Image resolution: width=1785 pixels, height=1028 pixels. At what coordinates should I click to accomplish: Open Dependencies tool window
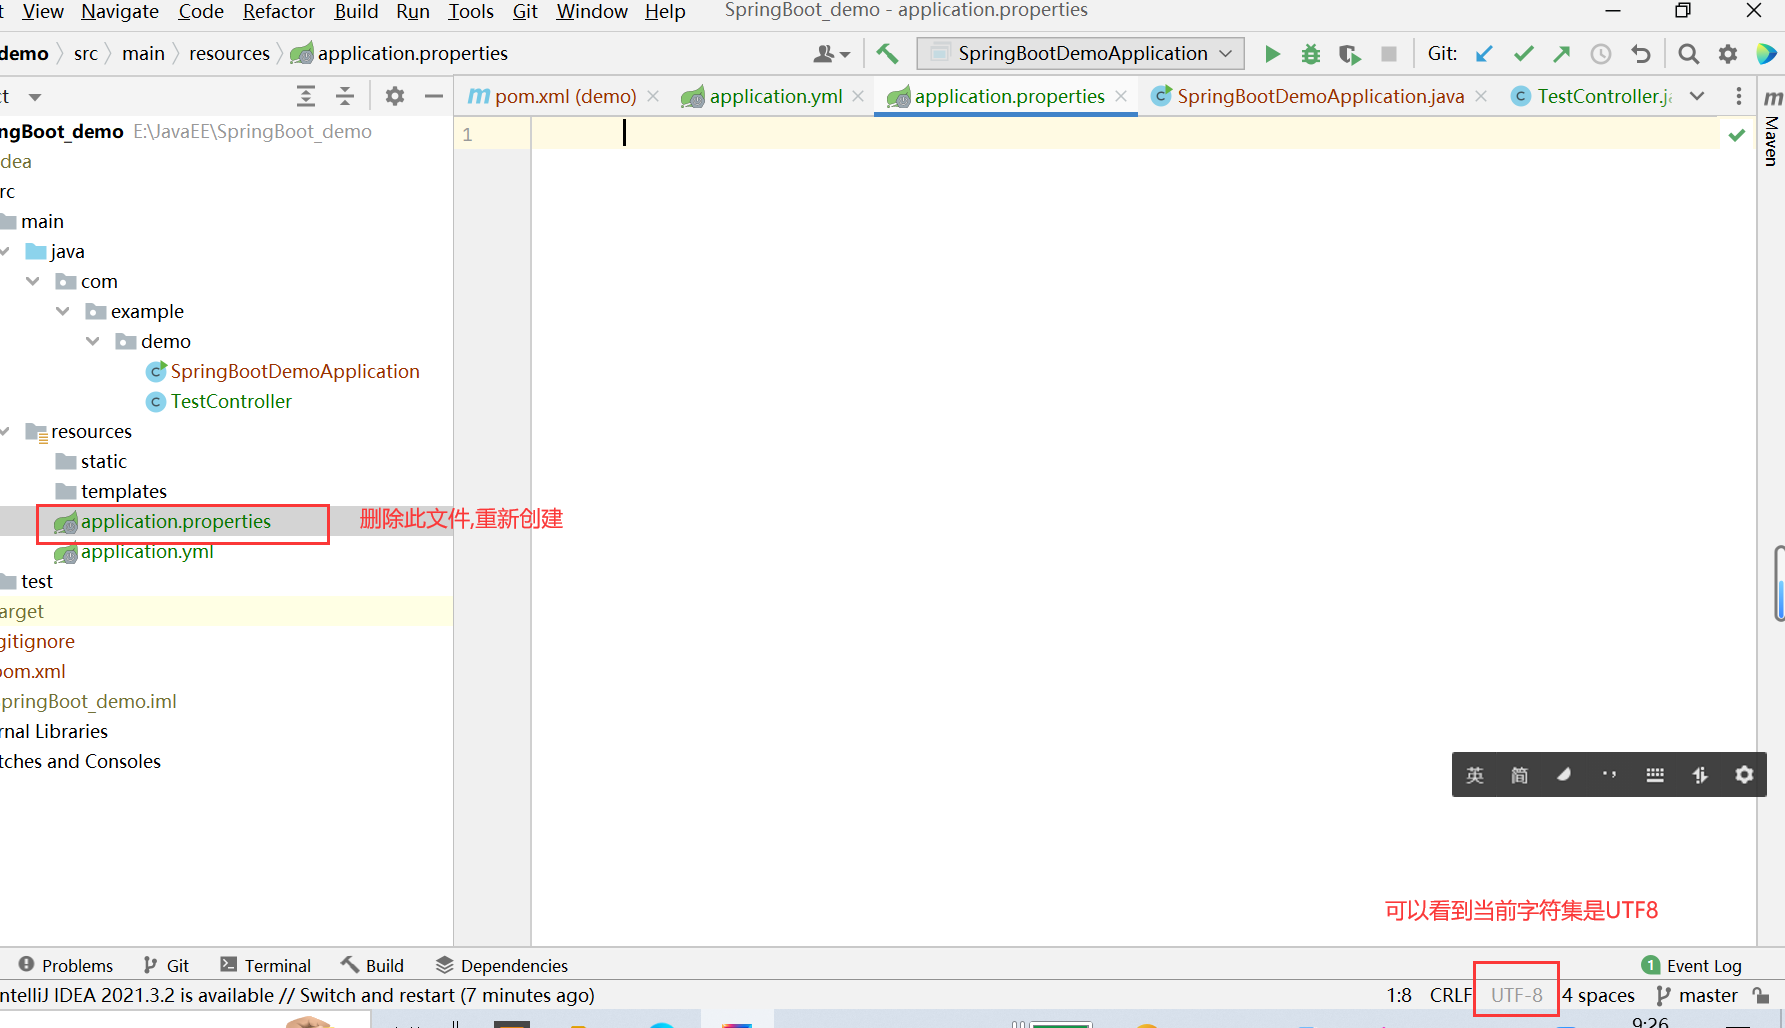[x=502, y=965]
